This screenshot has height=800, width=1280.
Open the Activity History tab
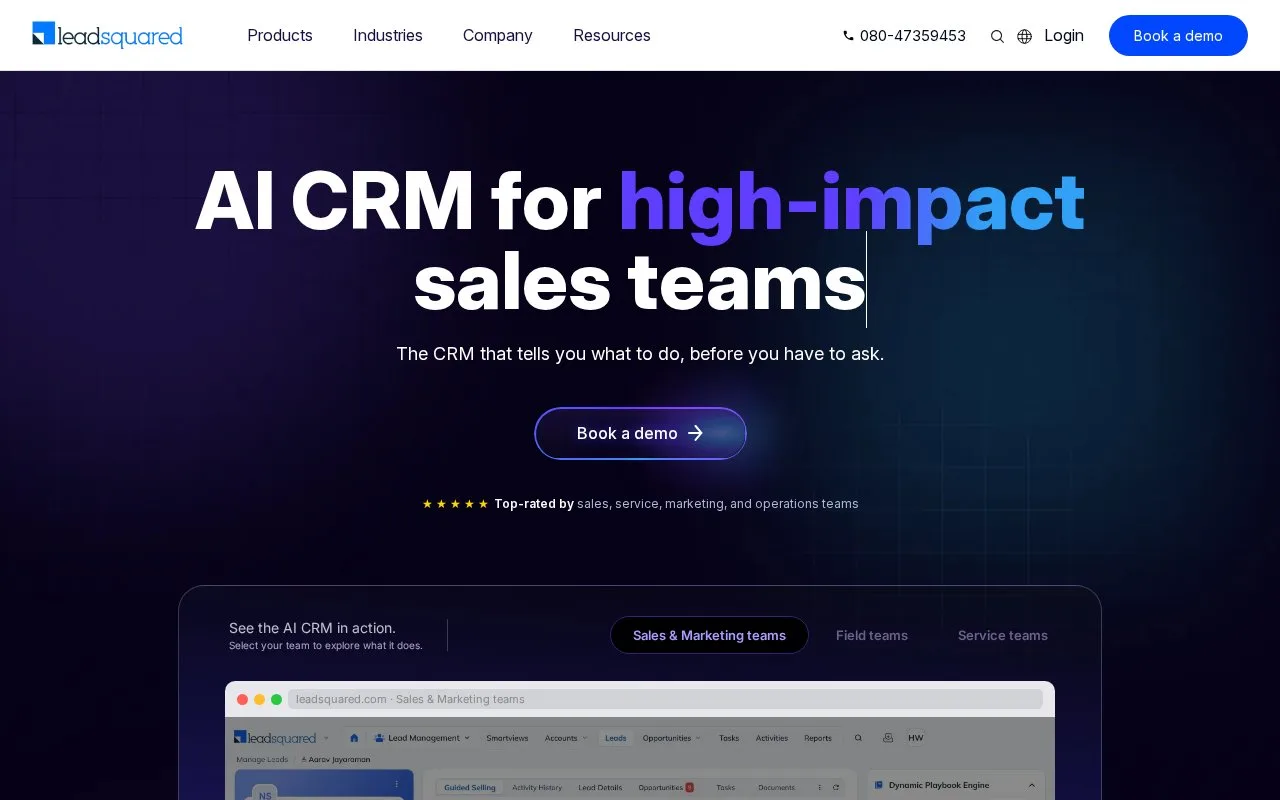coord(537,788)
